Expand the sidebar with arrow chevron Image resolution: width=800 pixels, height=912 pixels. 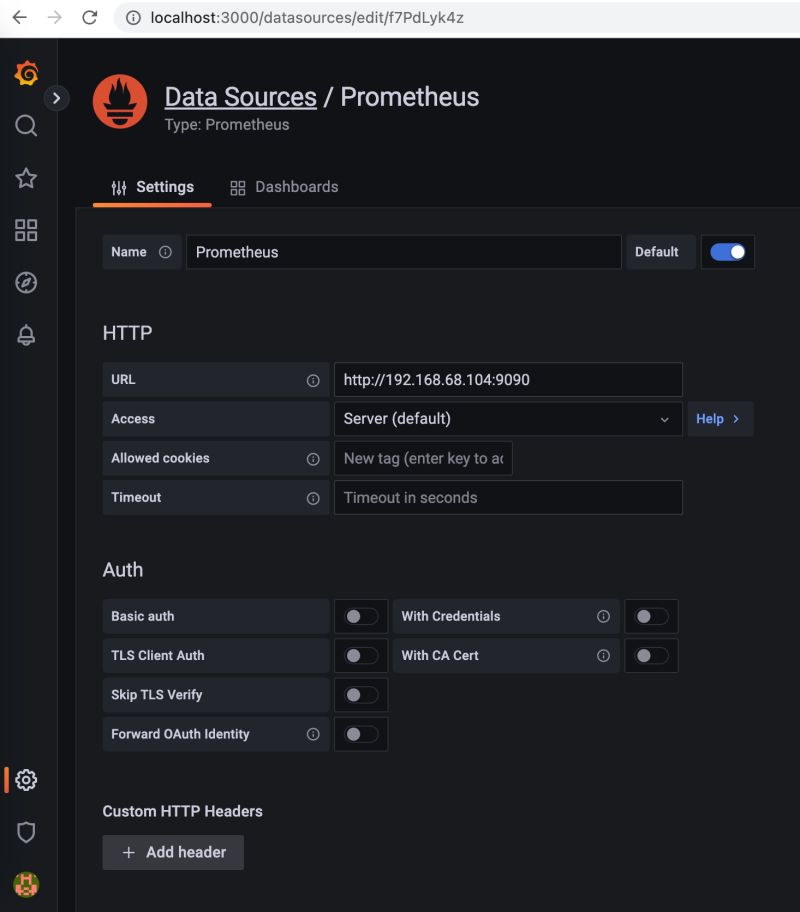click(x=57, y=98)
